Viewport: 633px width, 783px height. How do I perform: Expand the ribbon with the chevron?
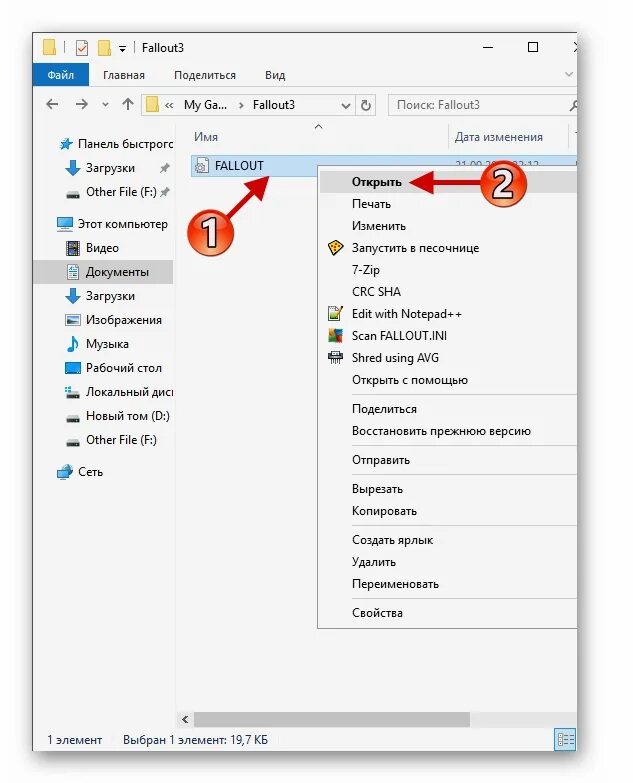coord(568,74)
